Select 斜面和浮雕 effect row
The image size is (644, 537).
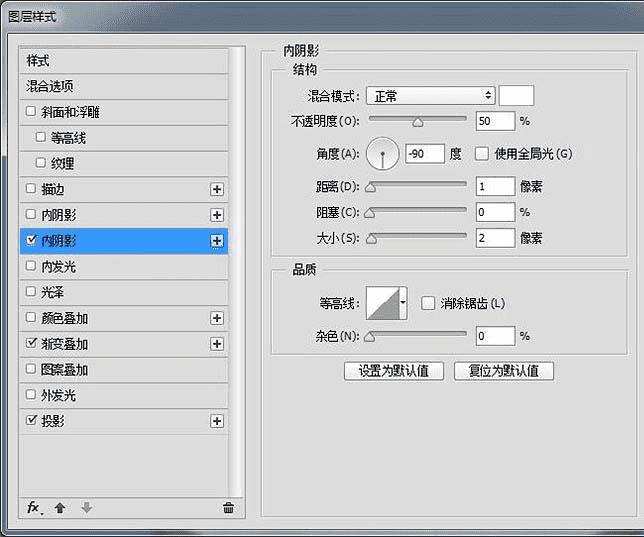pos(123,112)
